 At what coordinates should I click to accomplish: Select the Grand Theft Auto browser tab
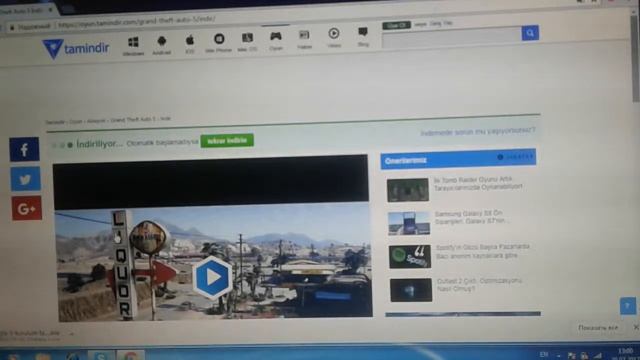click(x=27, y=11)
